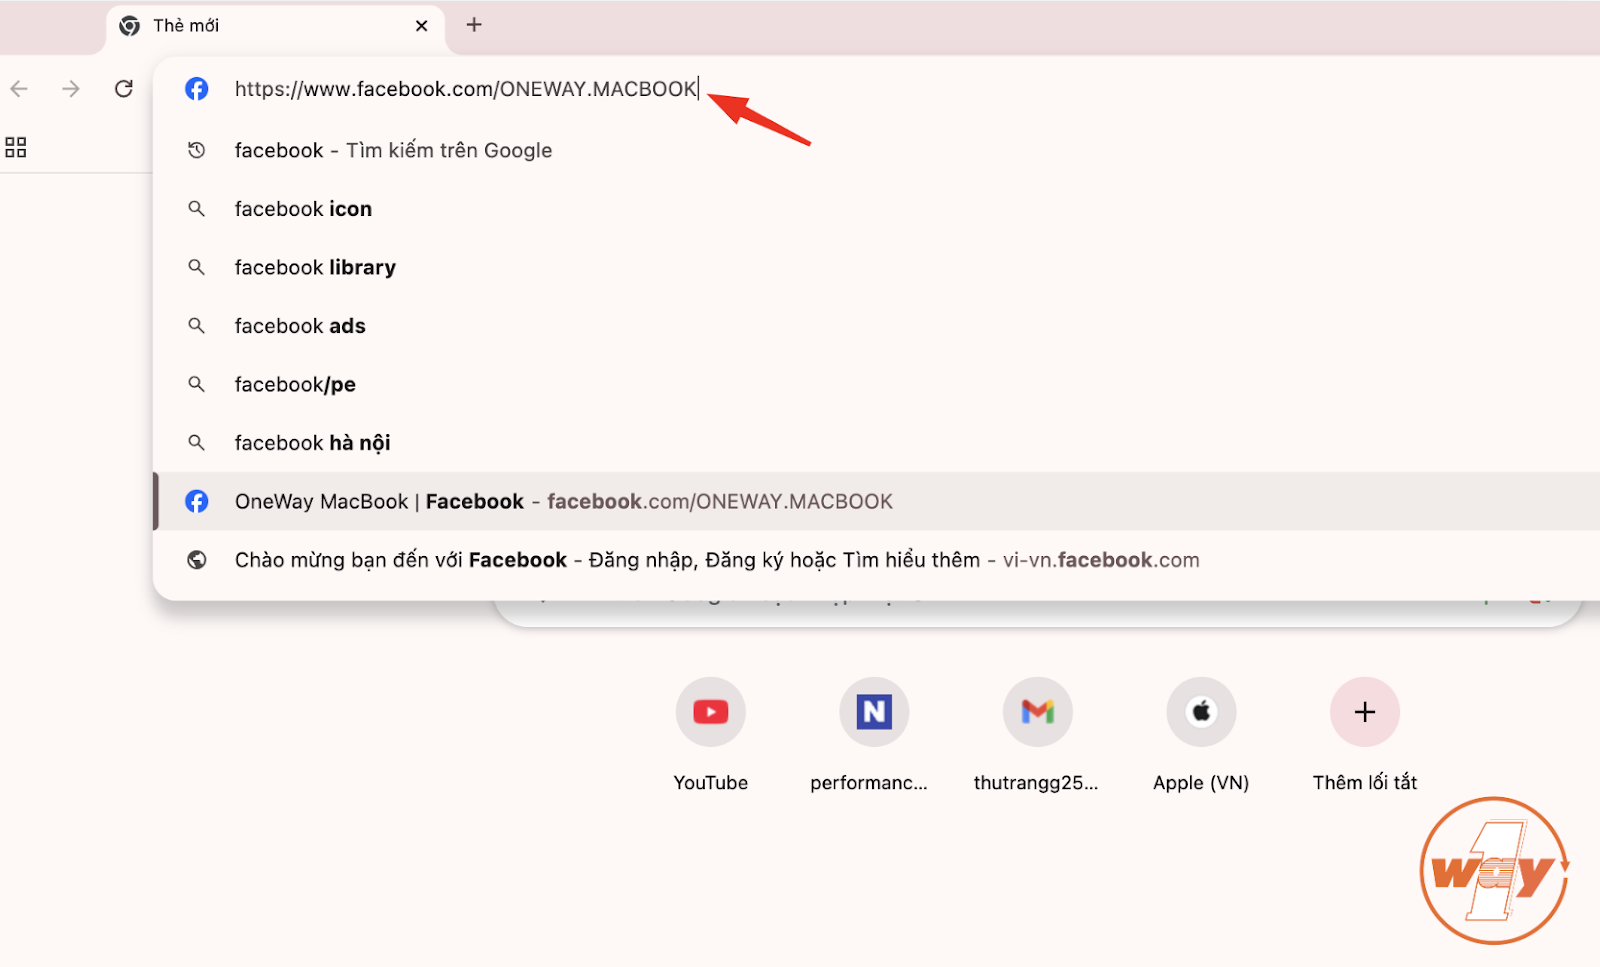Open the Gmail 'thutrangg25...' shortcut
The height and width of the screenshot is (967, 1600).
point(1038,712)
